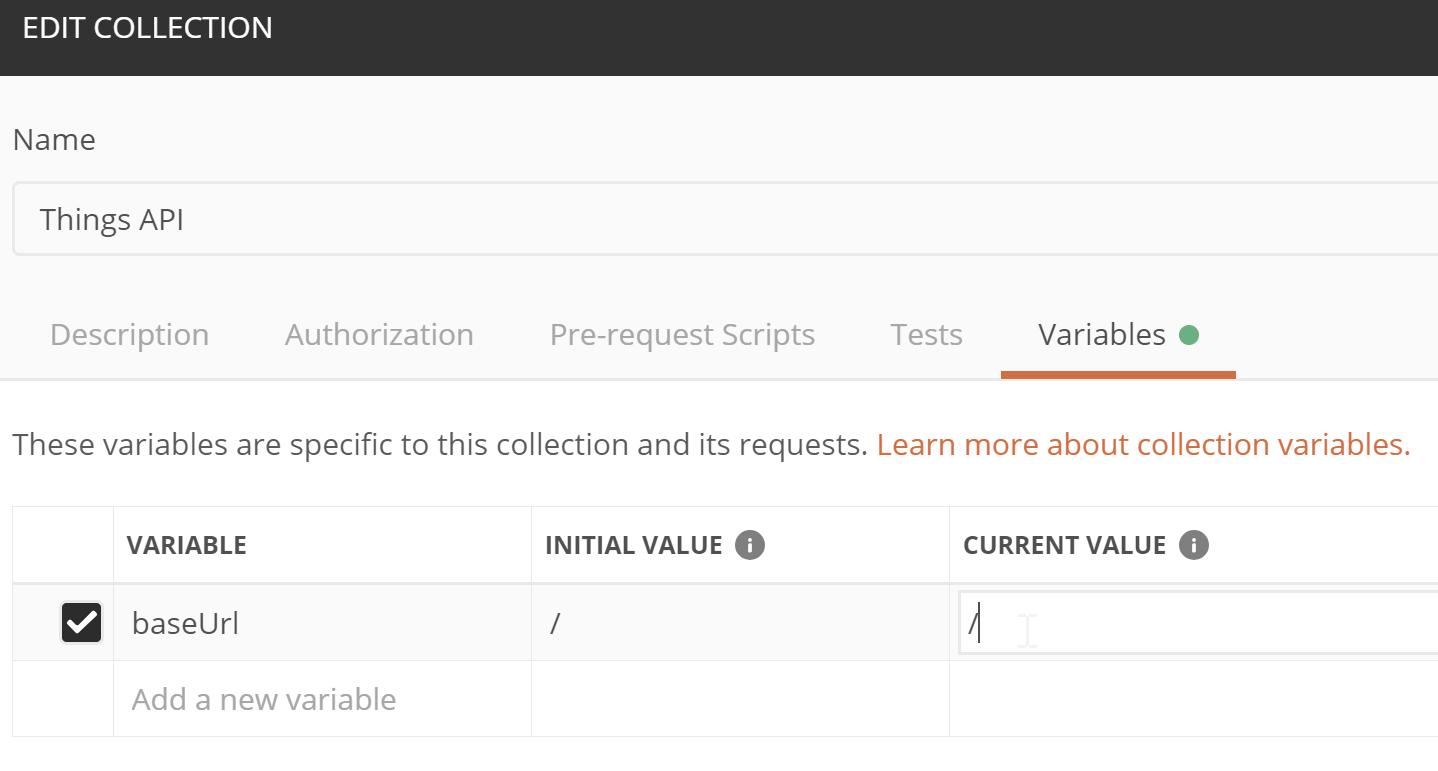
Task: Click the Initial Value info icon
Action: click(751, 545)
